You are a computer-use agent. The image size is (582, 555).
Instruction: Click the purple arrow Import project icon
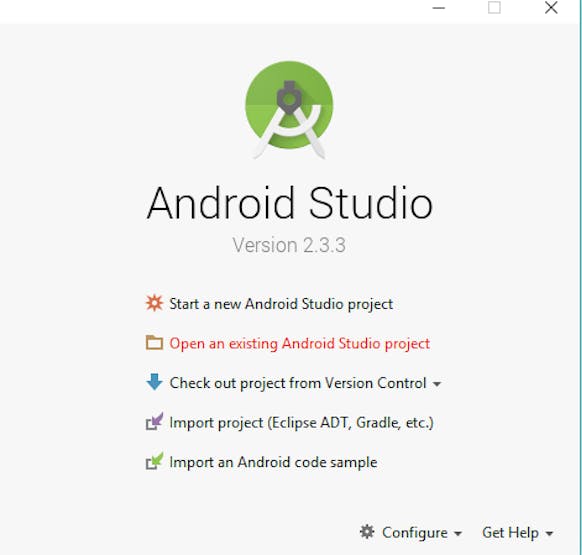(x=154, y=421)
